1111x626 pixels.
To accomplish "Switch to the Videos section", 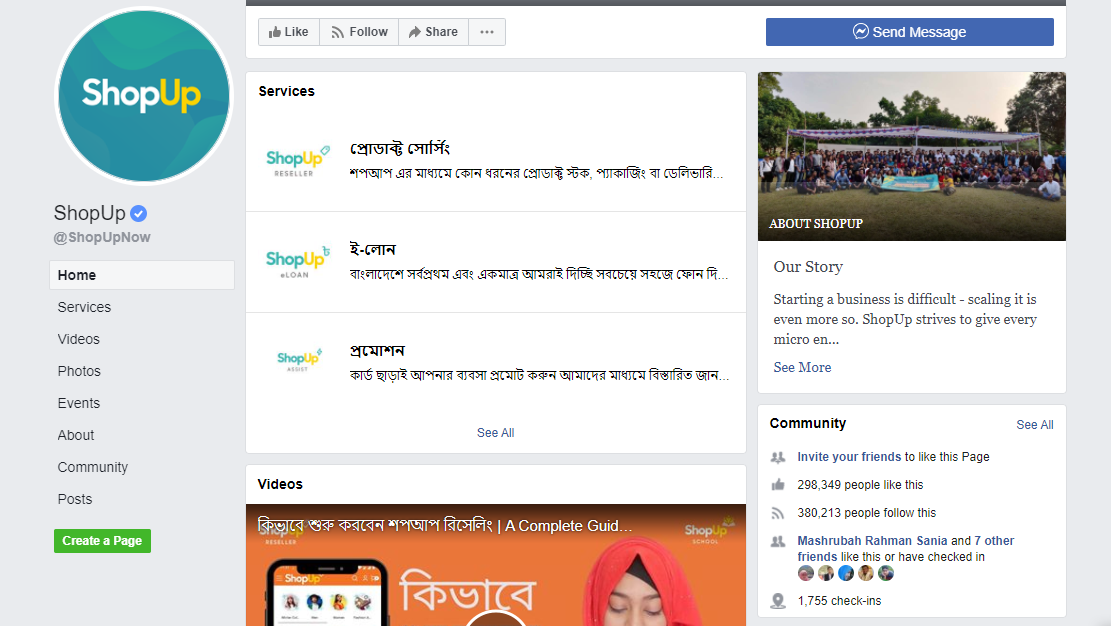I will pos(78,339).
